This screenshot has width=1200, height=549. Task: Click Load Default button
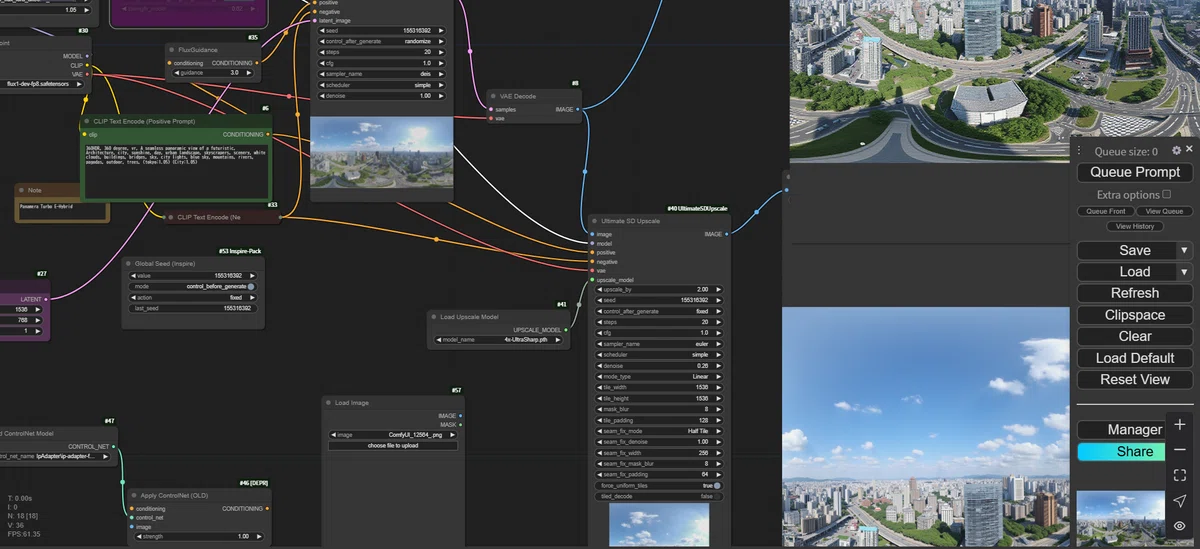point(1135,358)
